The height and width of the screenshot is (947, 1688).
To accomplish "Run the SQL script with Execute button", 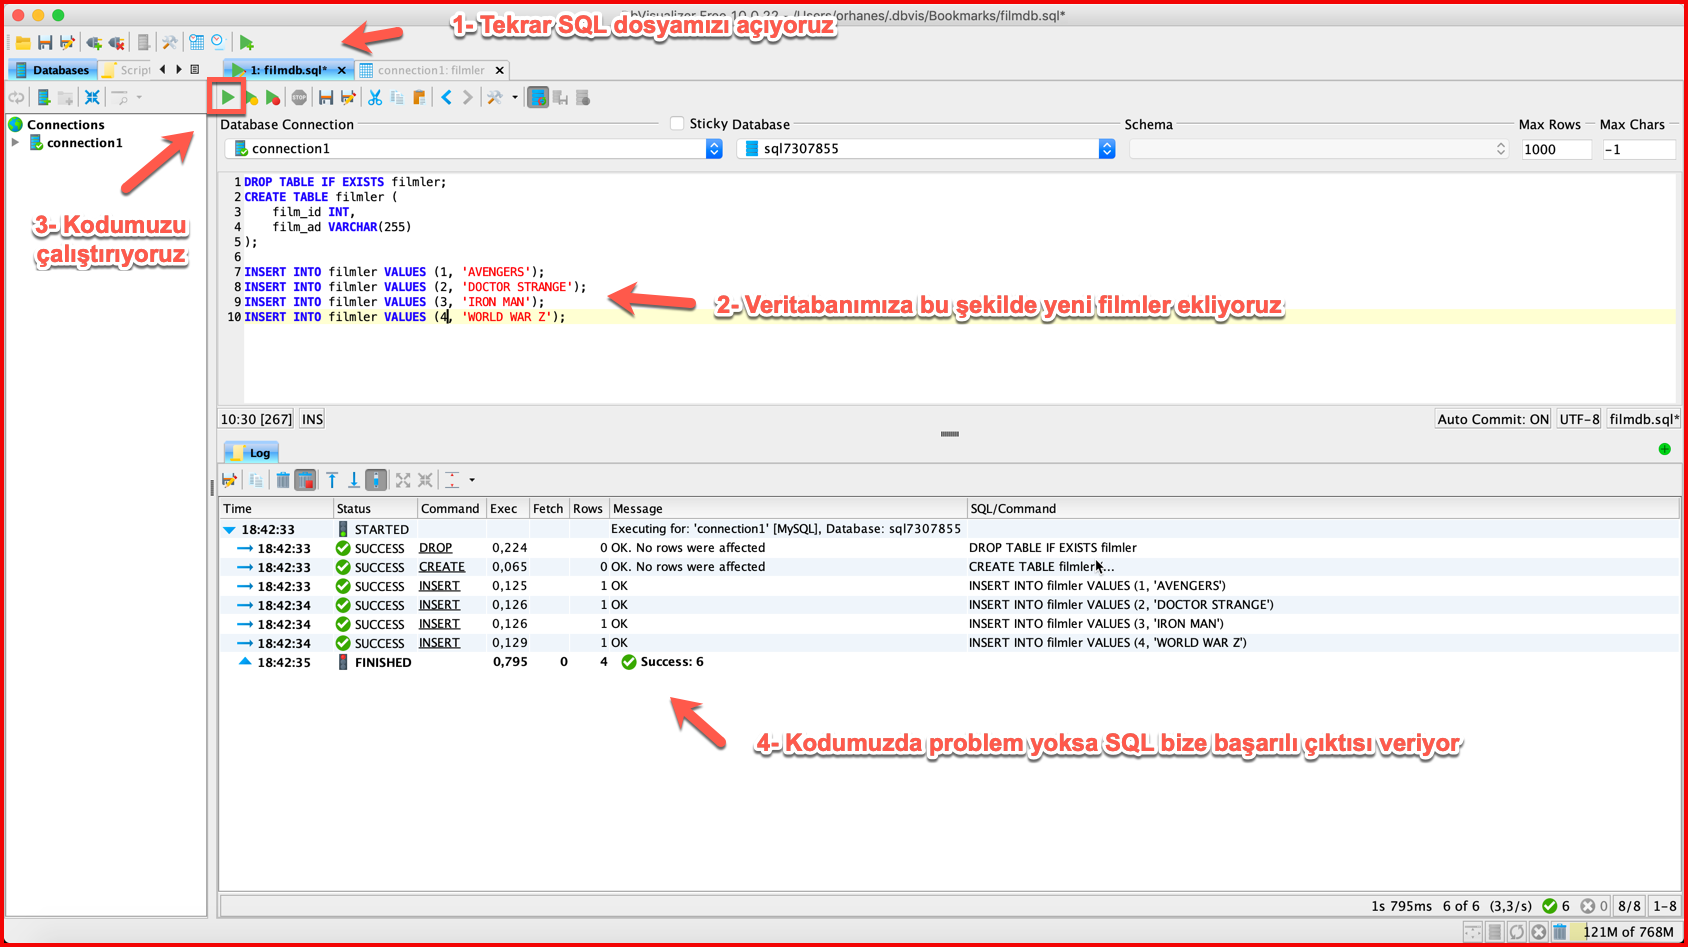I will [228, 97].
